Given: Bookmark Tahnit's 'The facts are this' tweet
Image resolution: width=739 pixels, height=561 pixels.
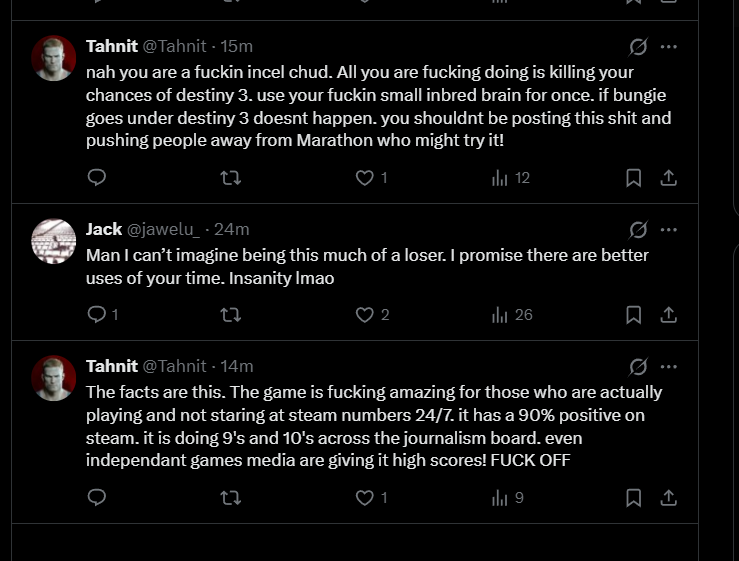Looking at the screenshot, I should [x=633, y=497].
